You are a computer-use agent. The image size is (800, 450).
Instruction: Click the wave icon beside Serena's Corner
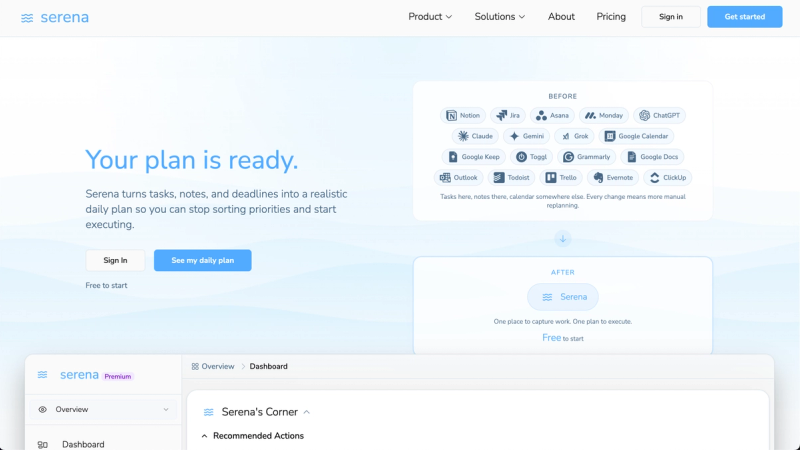click(208, 412)
